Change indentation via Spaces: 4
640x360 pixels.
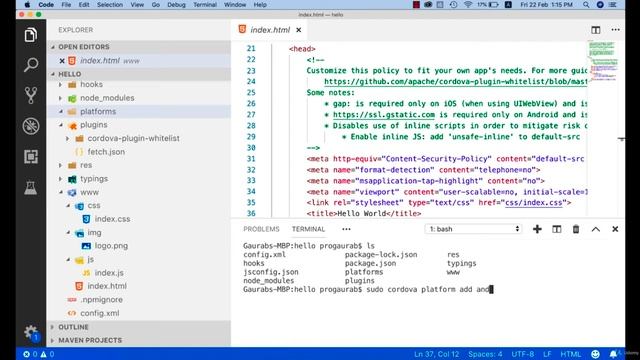(485, 354)
